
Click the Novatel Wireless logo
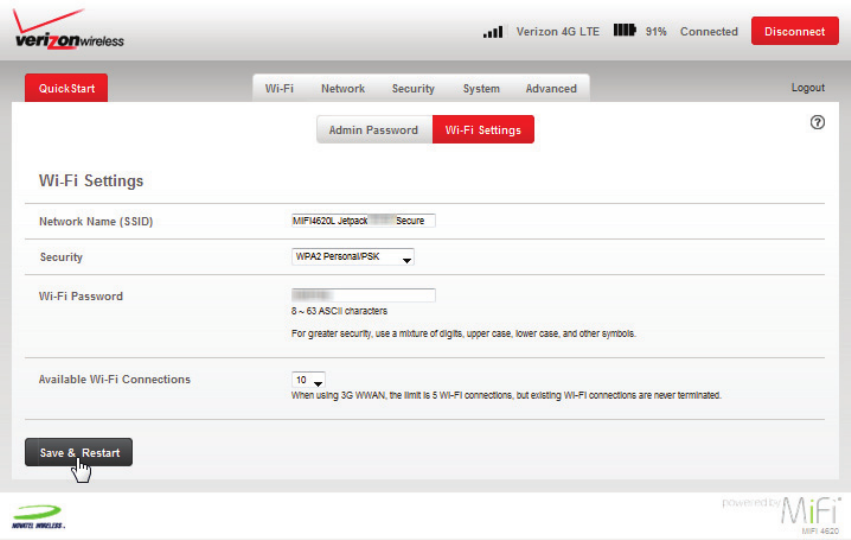coord(38,517)
